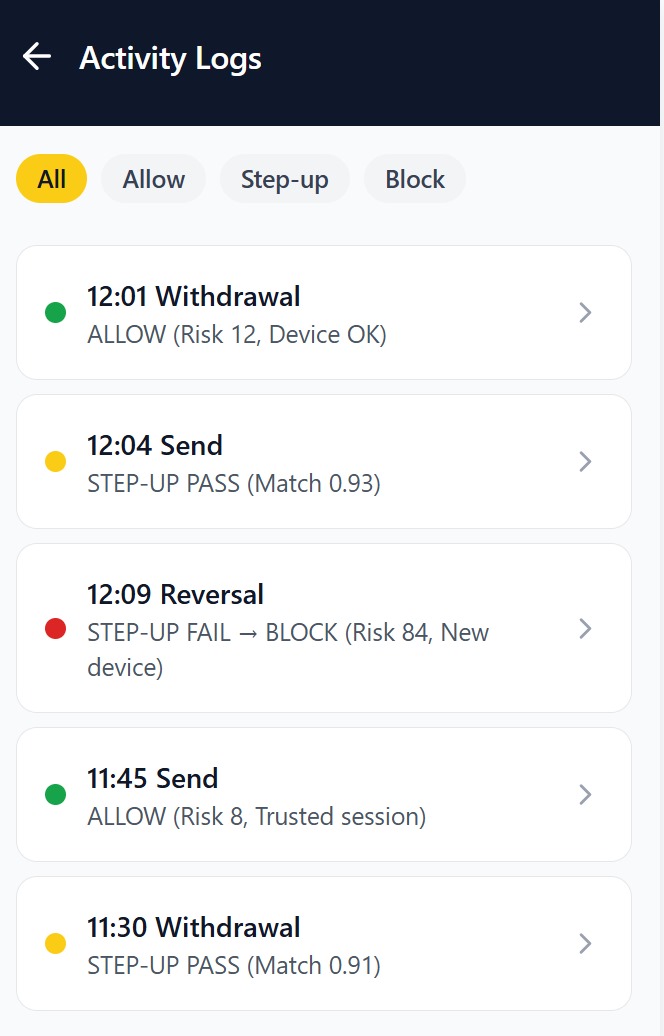Click red status dot on 12:09 Reversal

(x=56, y=629)
